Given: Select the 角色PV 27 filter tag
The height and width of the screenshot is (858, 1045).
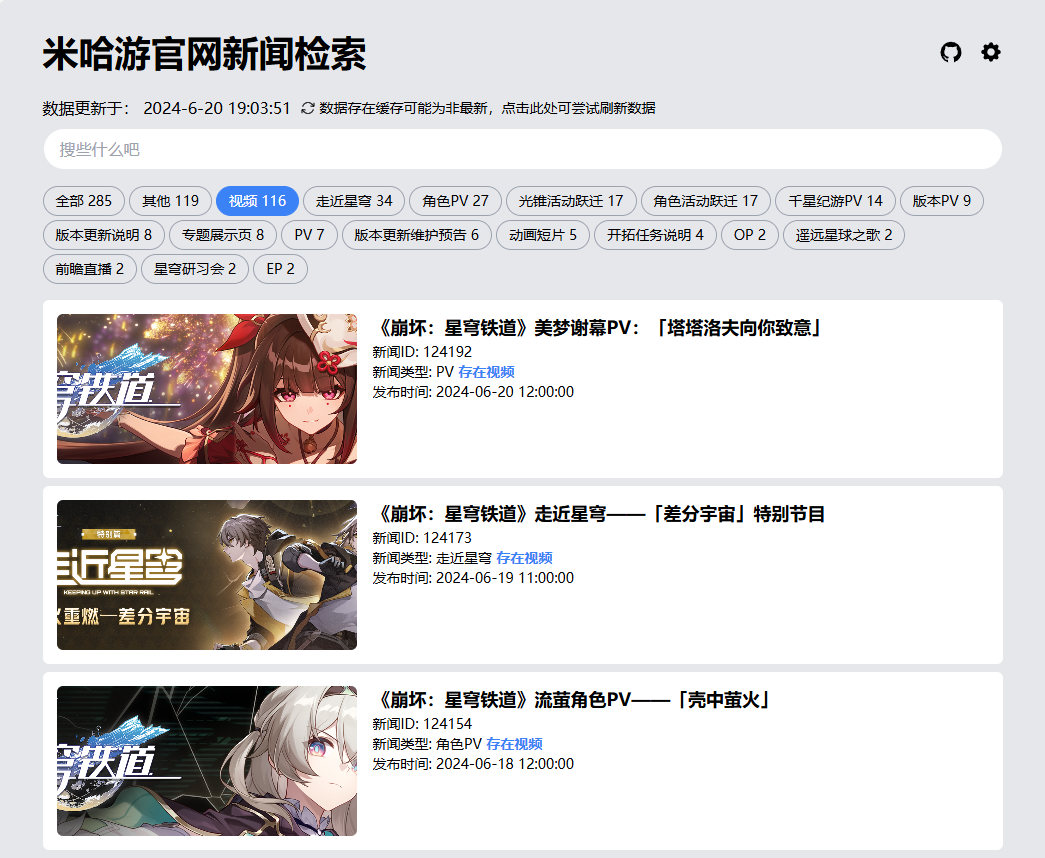Looking at the screenshot, I should click(x=455, y=201).
